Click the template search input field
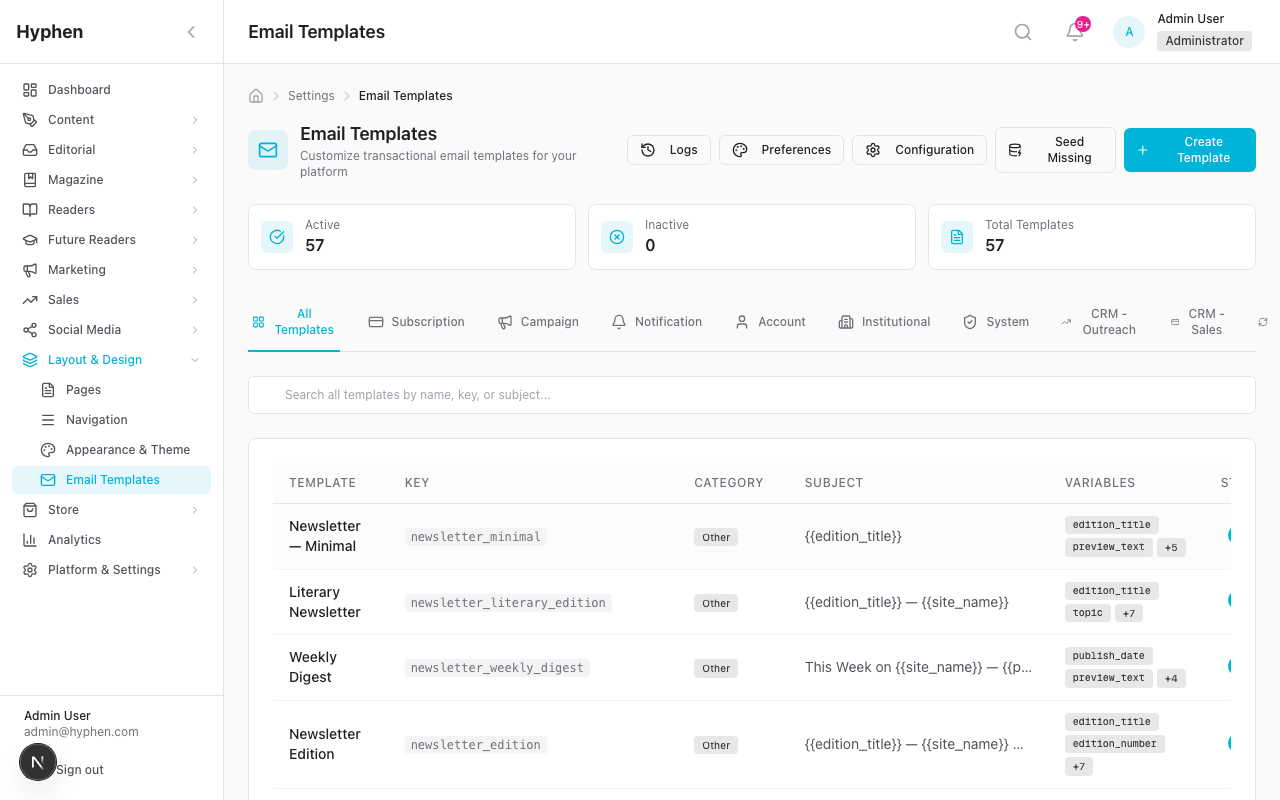 click(x=752, y=394)
